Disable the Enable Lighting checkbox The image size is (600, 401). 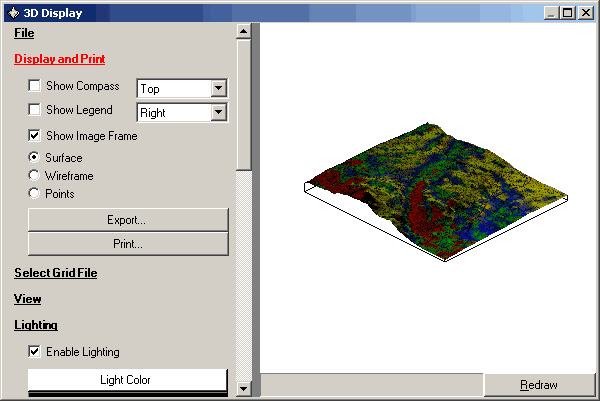(x=34, y=351)
